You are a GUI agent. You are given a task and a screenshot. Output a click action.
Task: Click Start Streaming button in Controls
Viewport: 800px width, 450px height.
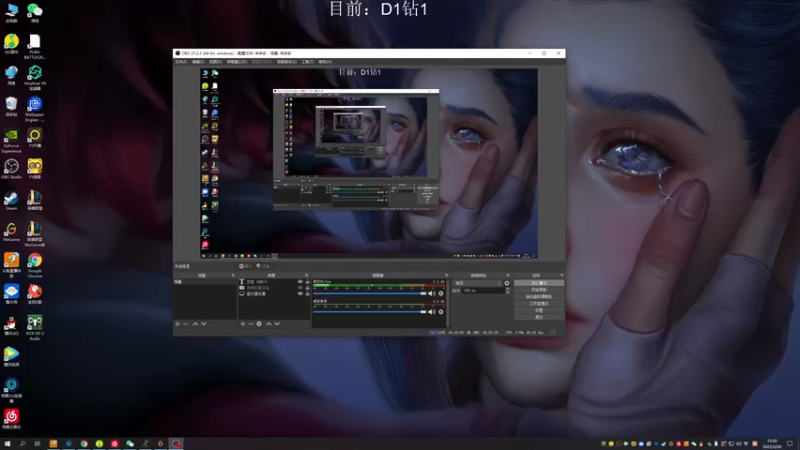(539, 283)
